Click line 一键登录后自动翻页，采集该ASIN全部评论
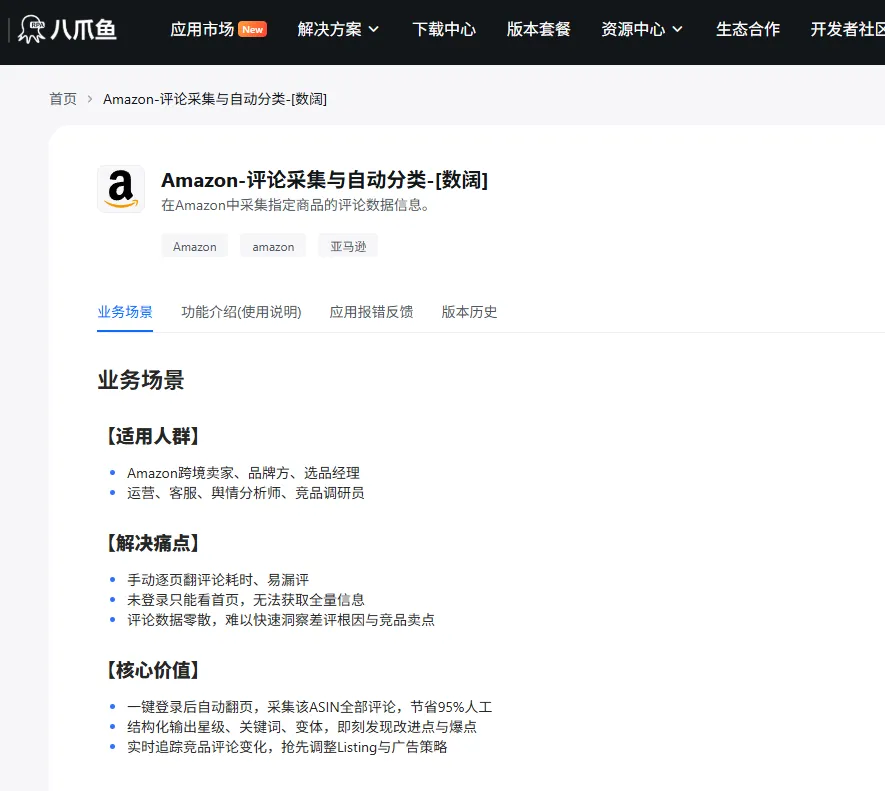Image resolution: width=885 pixels, height=791 pixels. [x=309, y=707]
